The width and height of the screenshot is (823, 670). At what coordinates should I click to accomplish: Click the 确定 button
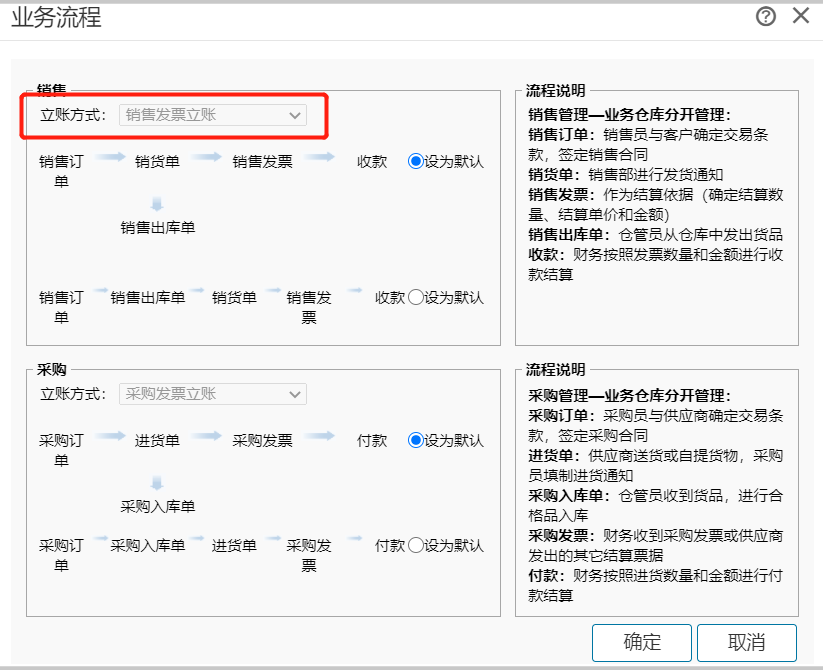coord(642,642)
